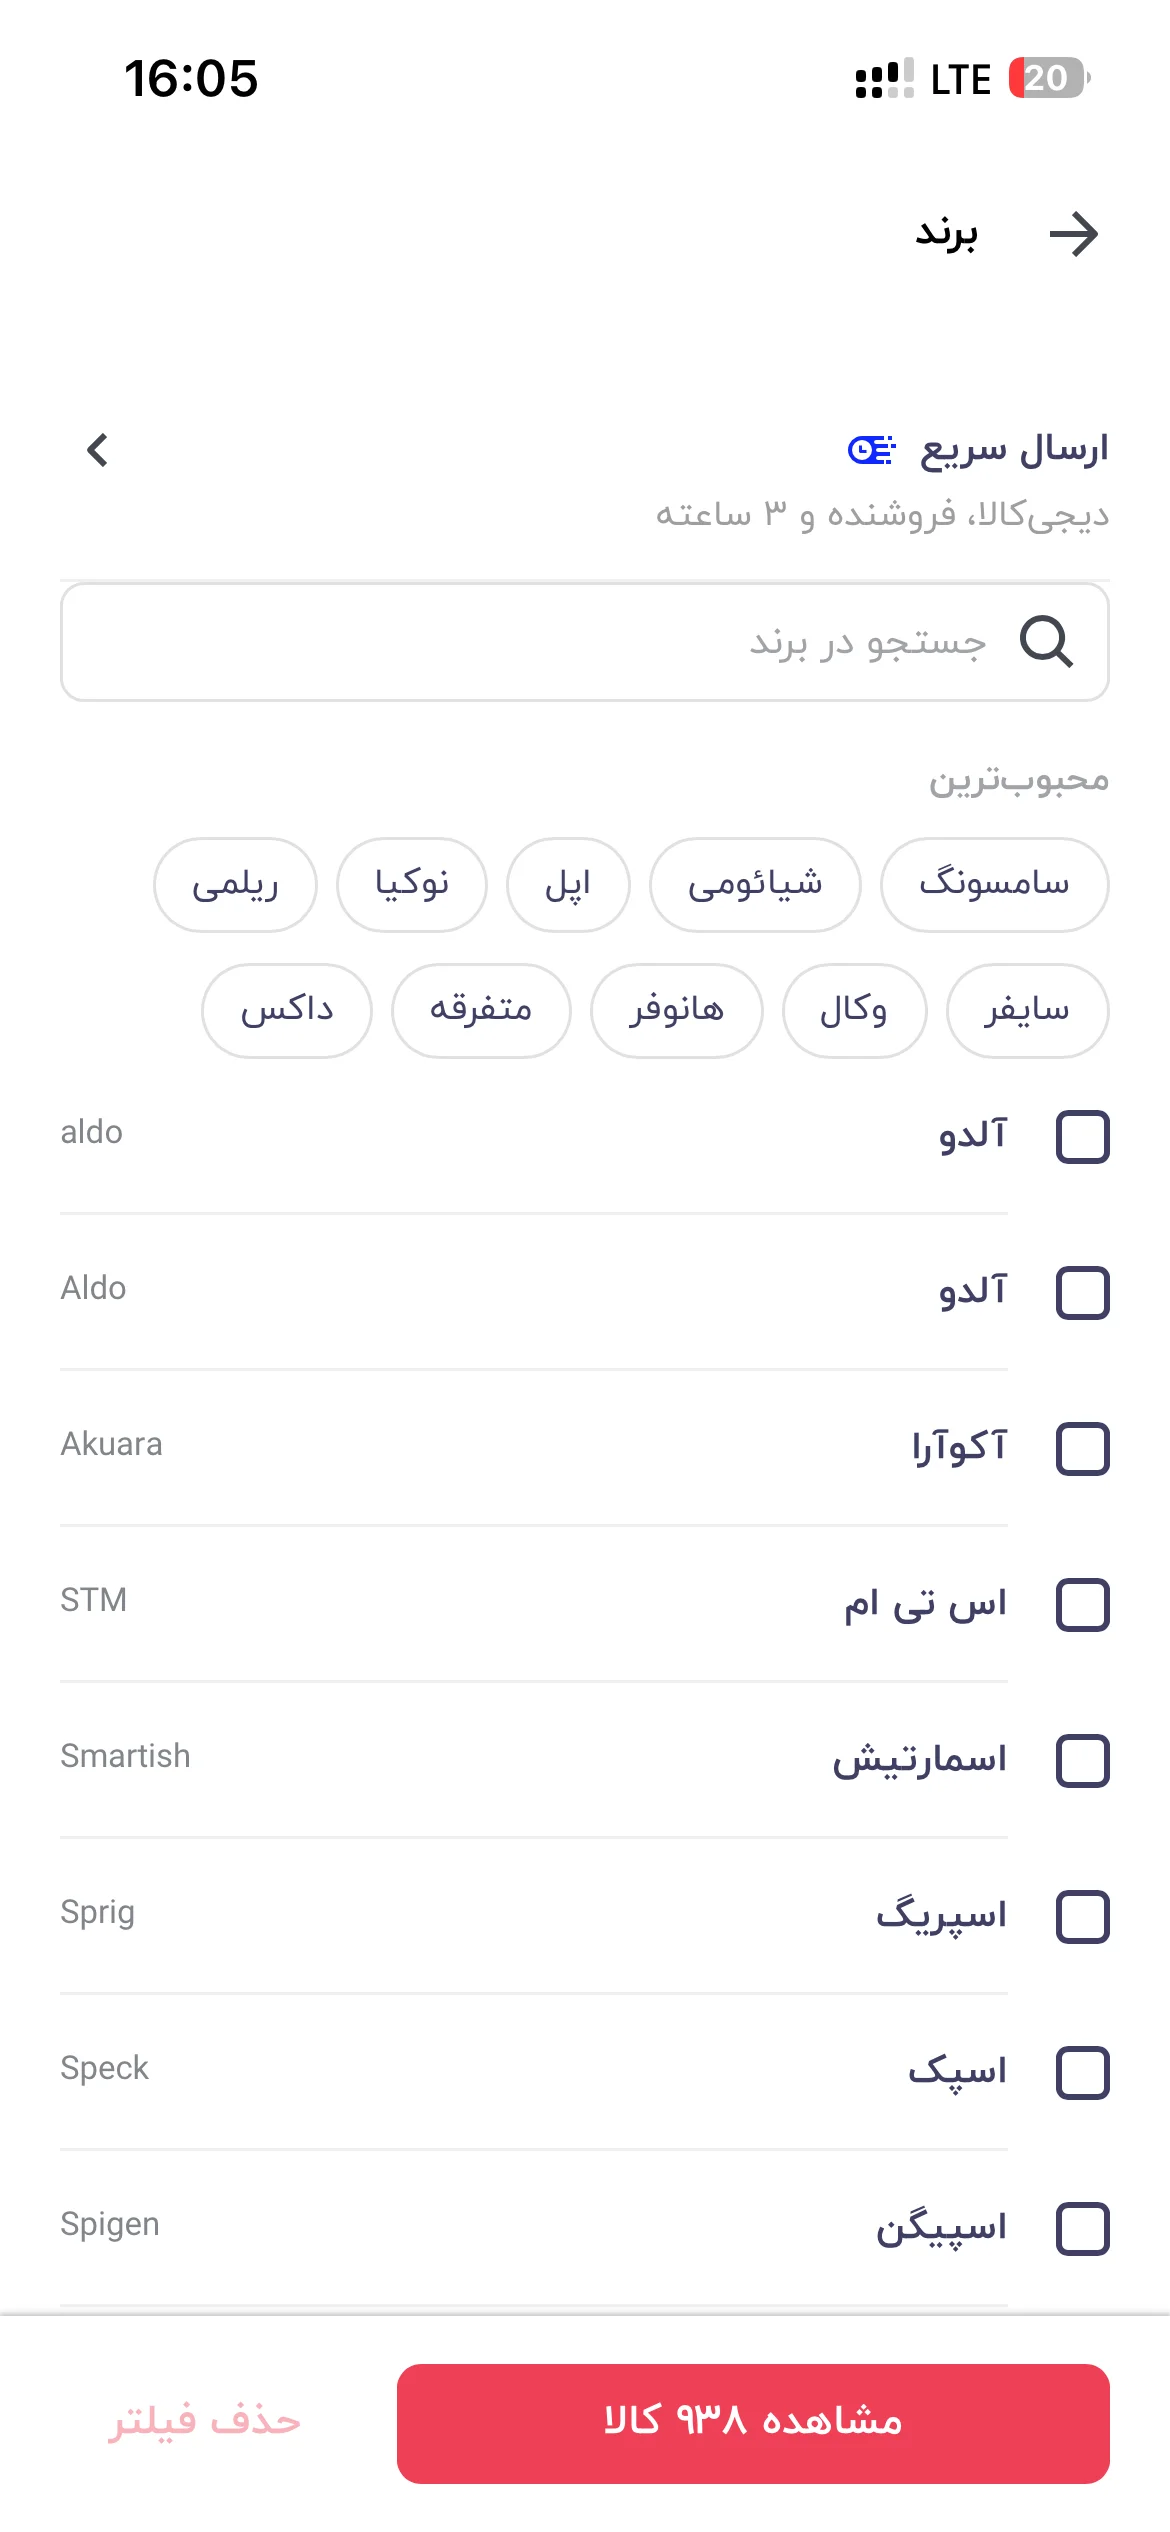
Task: Select the Speck brand checkbox
Action: (x=1083, y=2073)
